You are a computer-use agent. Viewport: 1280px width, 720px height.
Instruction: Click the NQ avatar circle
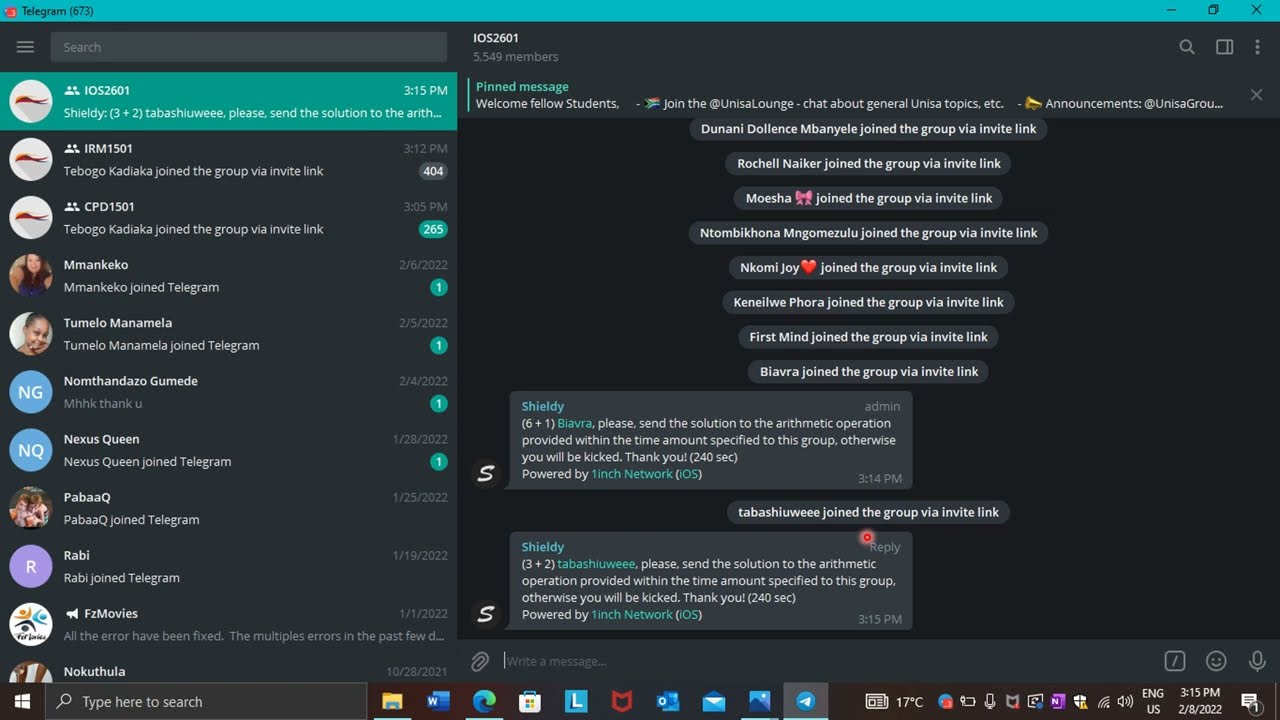click(31, 450)
